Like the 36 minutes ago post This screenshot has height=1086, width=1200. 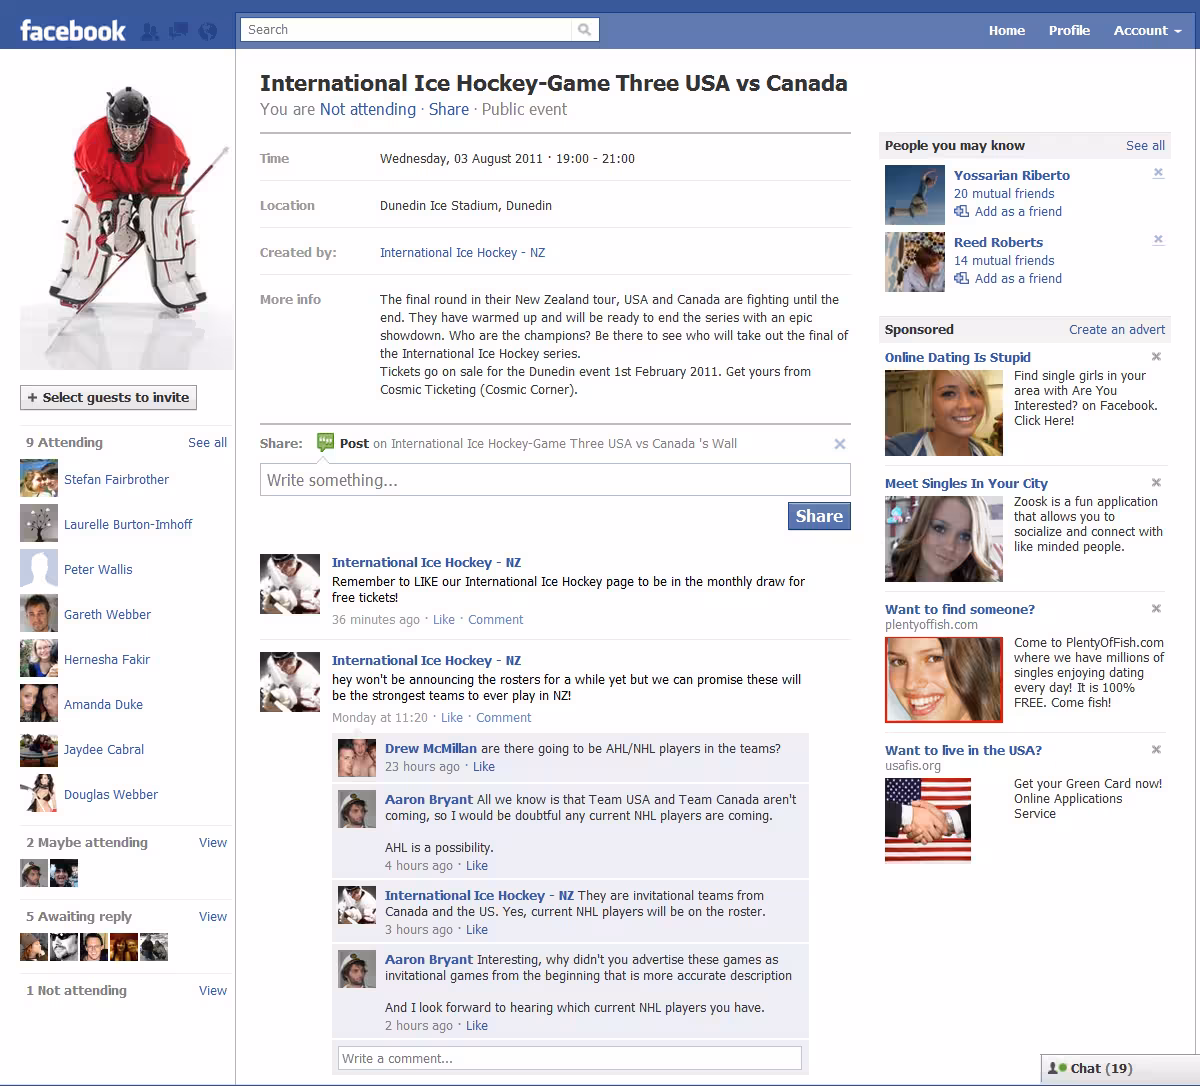[x=444, y=619]
